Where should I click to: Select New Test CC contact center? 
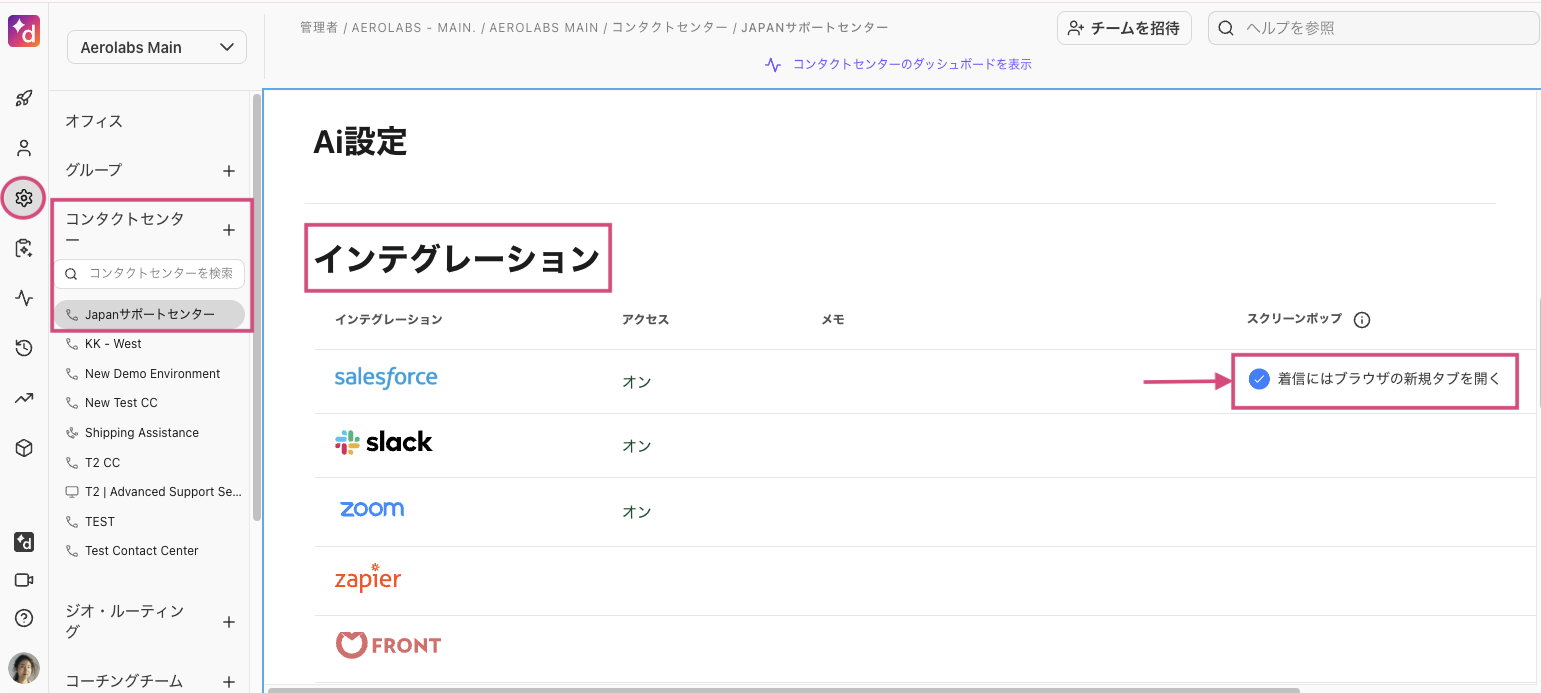point(121,403)
